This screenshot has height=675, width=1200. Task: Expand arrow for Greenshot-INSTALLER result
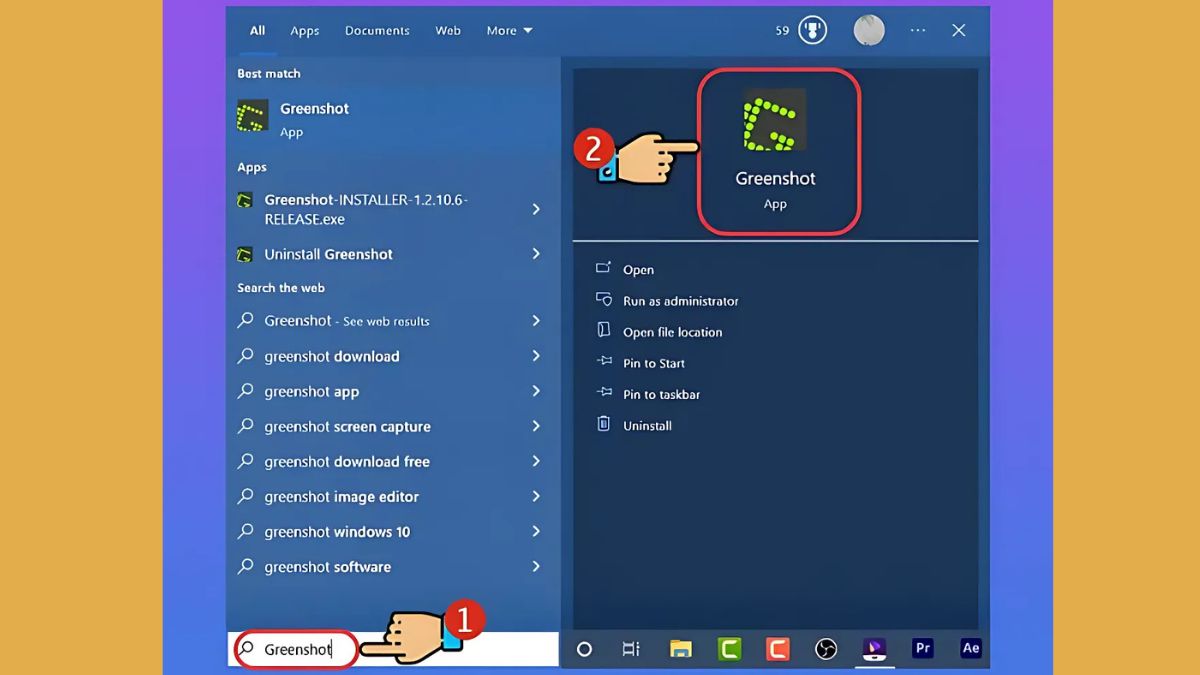click(x=536, y=209)
